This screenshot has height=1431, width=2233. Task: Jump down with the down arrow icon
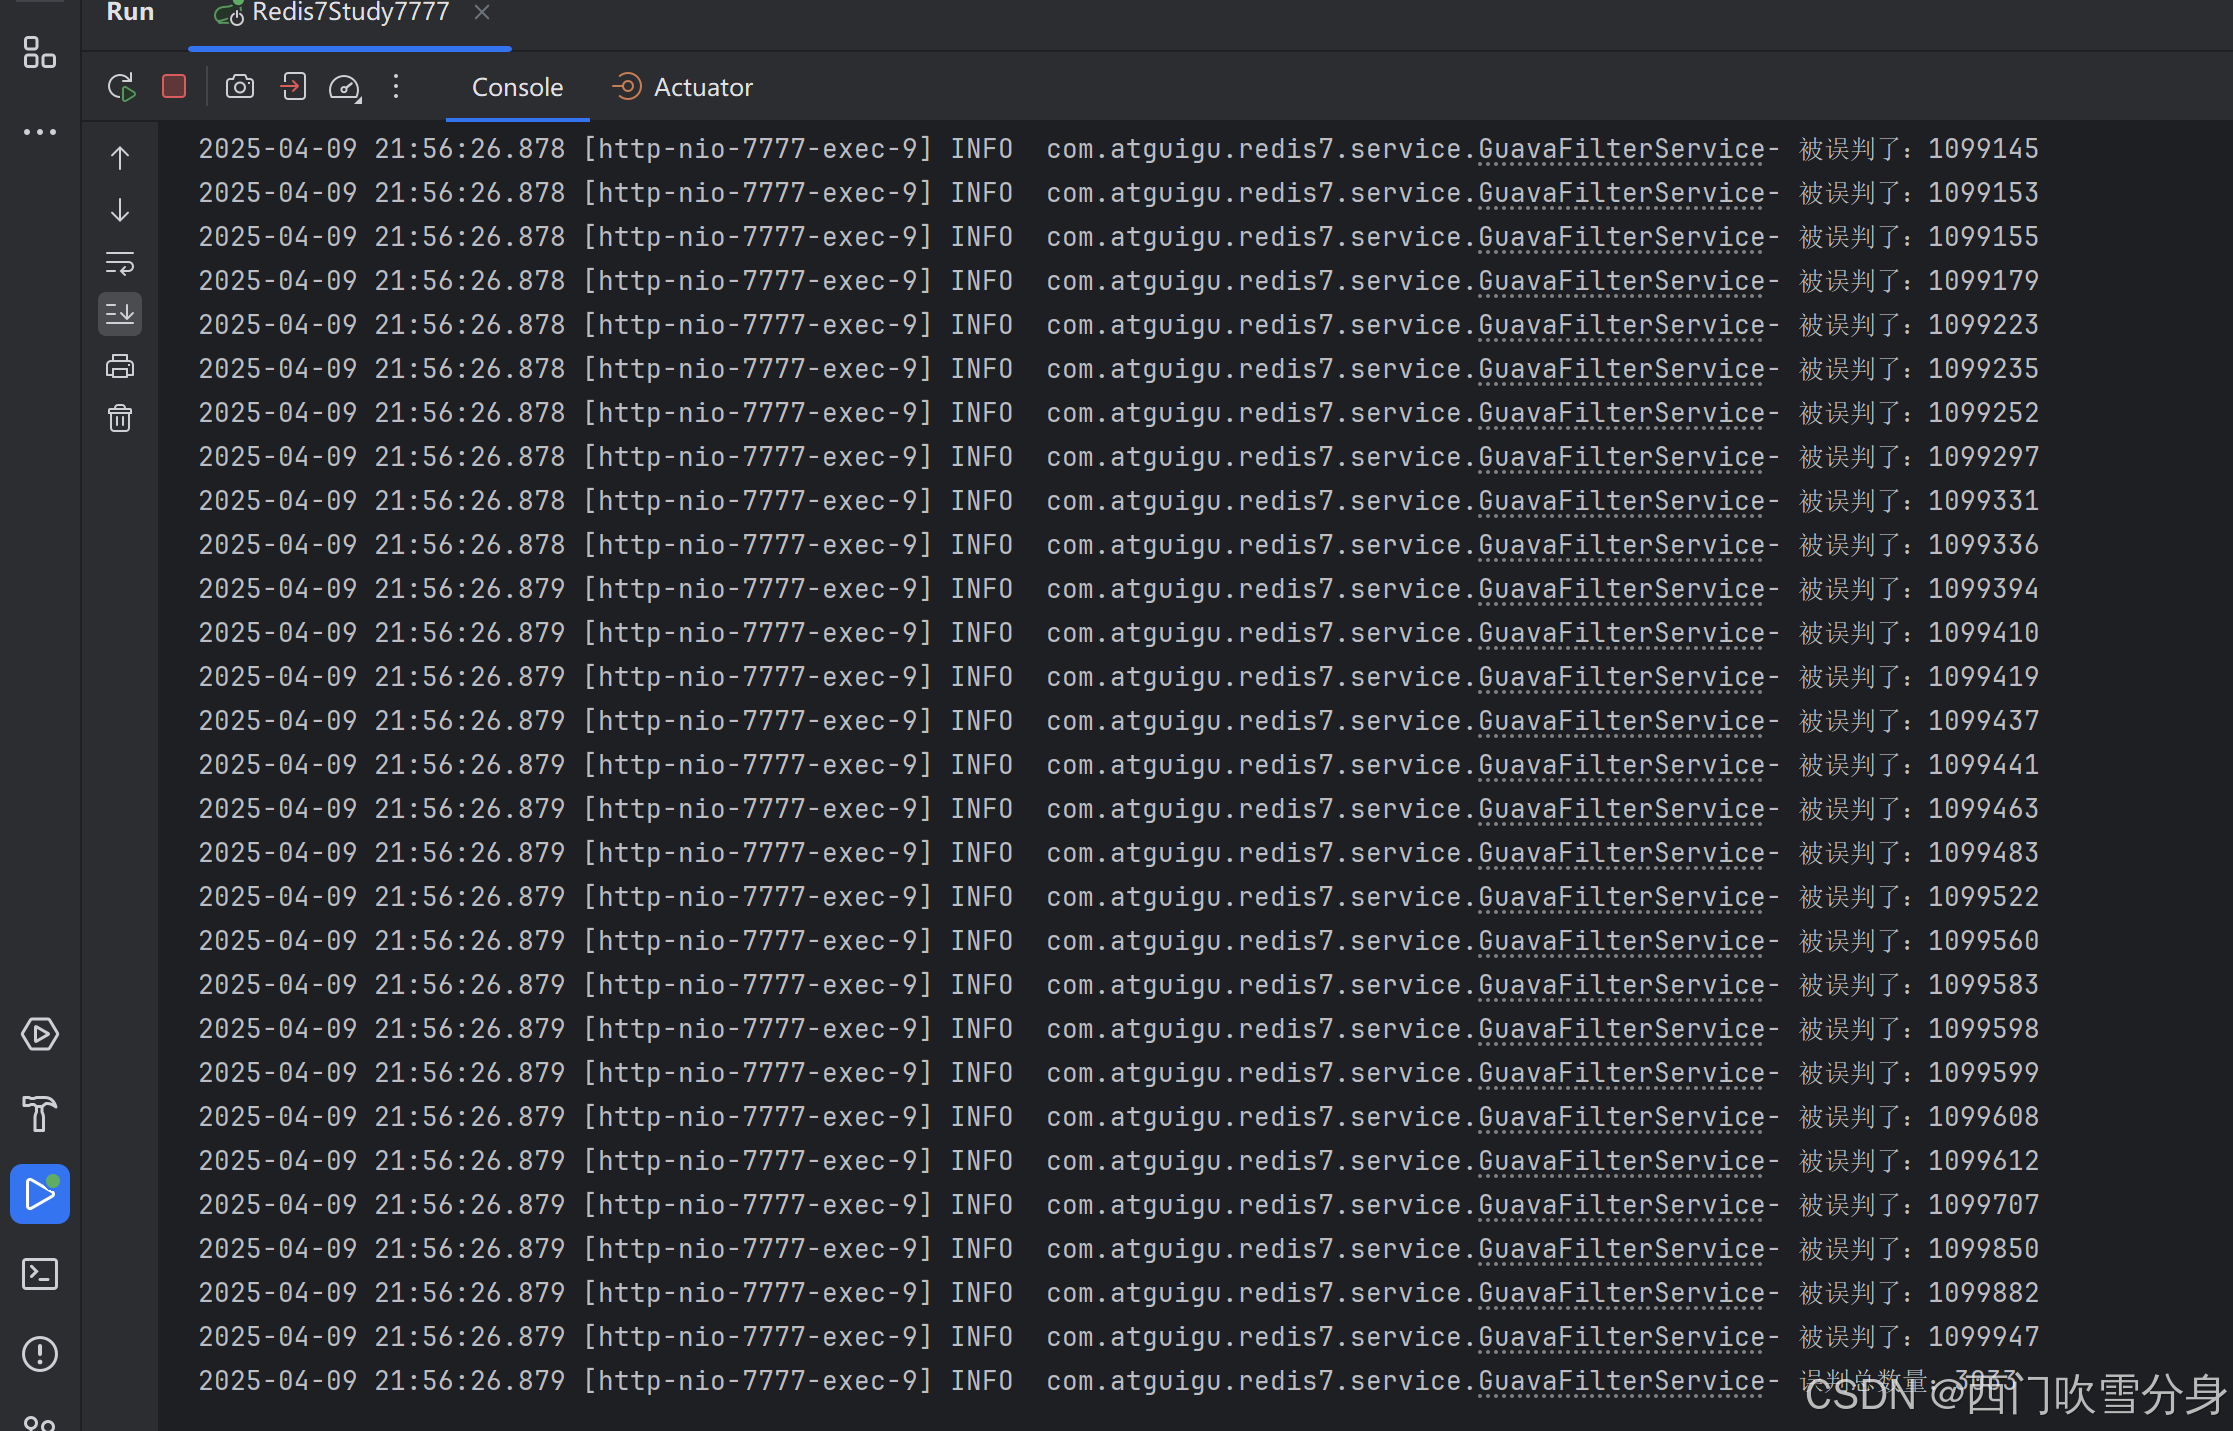(x=120, y=210)
